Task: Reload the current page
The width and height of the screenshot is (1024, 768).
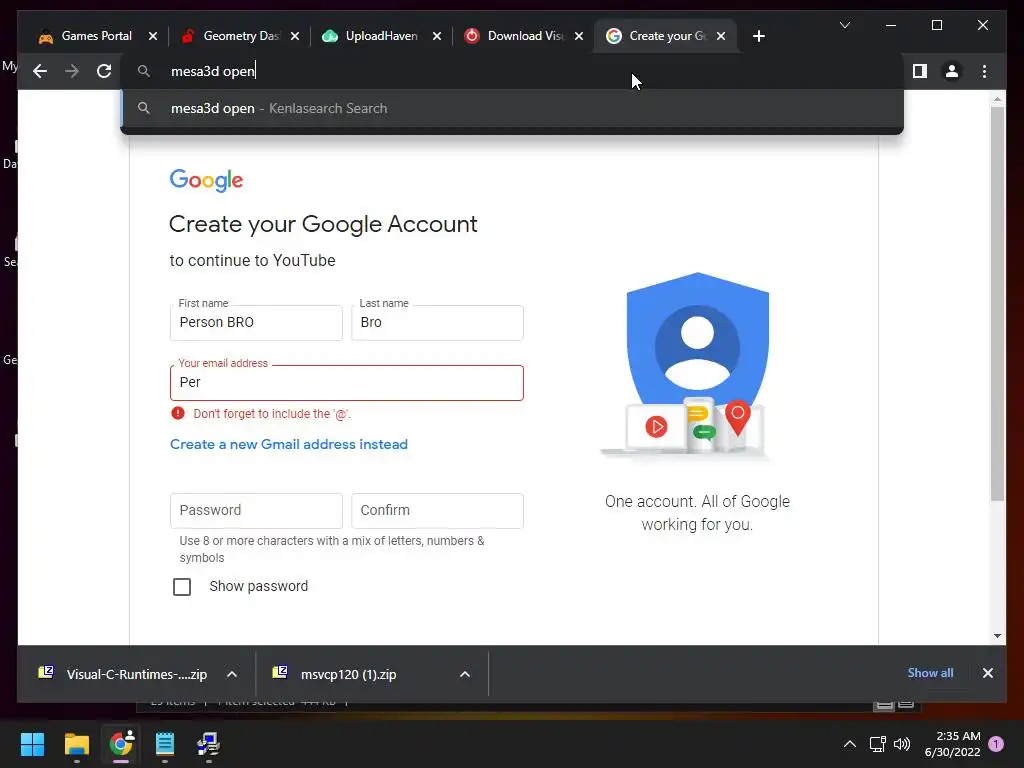Action: coord(104,71)
